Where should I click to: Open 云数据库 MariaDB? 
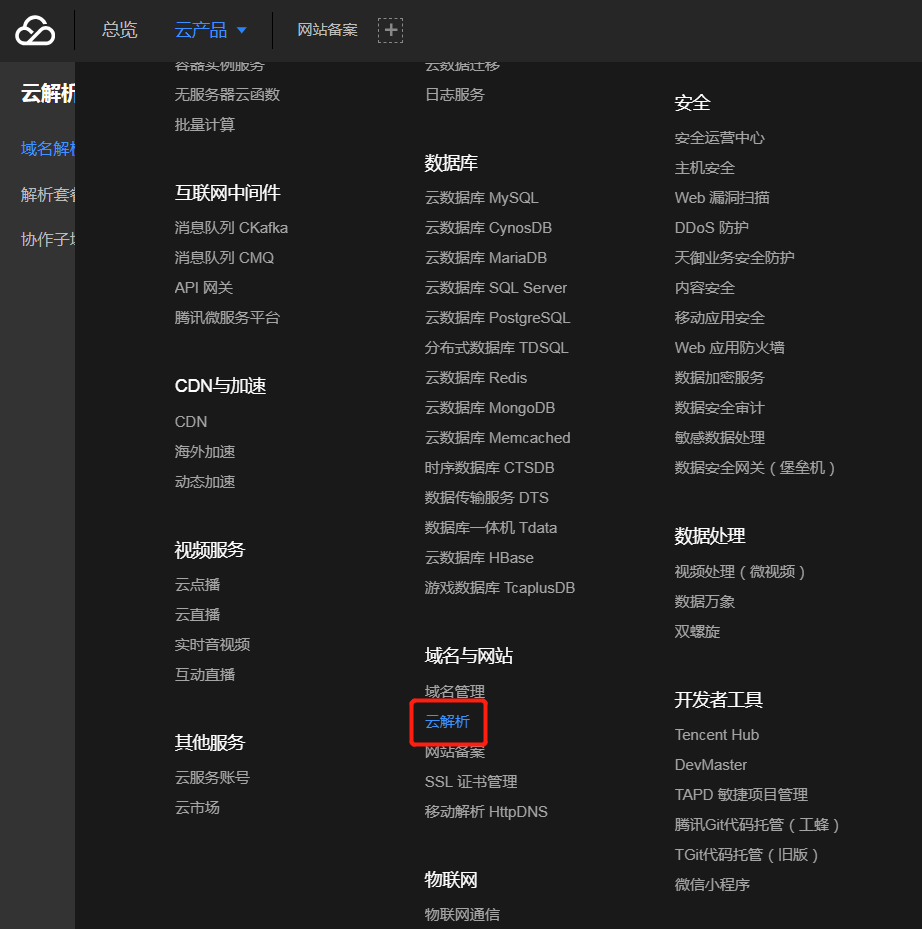(485, 258)
